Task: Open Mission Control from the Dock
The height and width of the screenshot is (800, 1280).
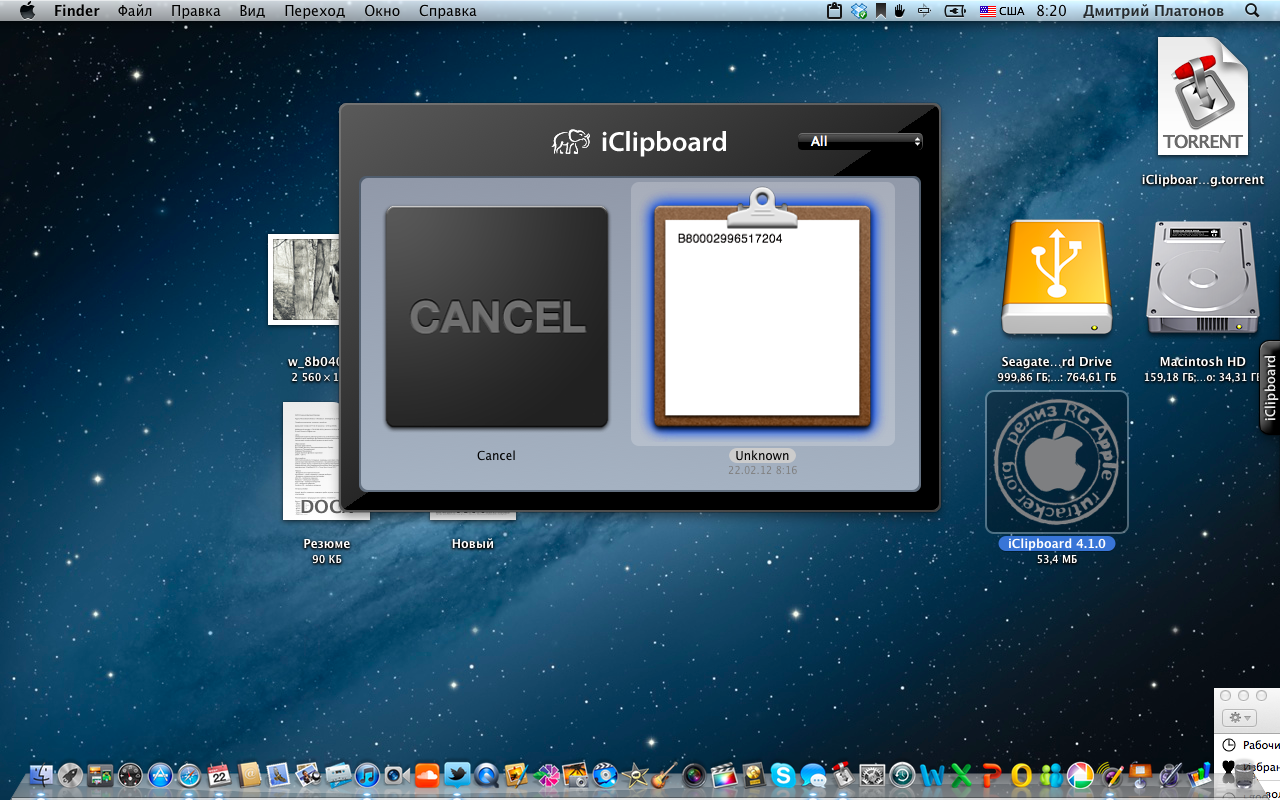Action: coord(100,775)
